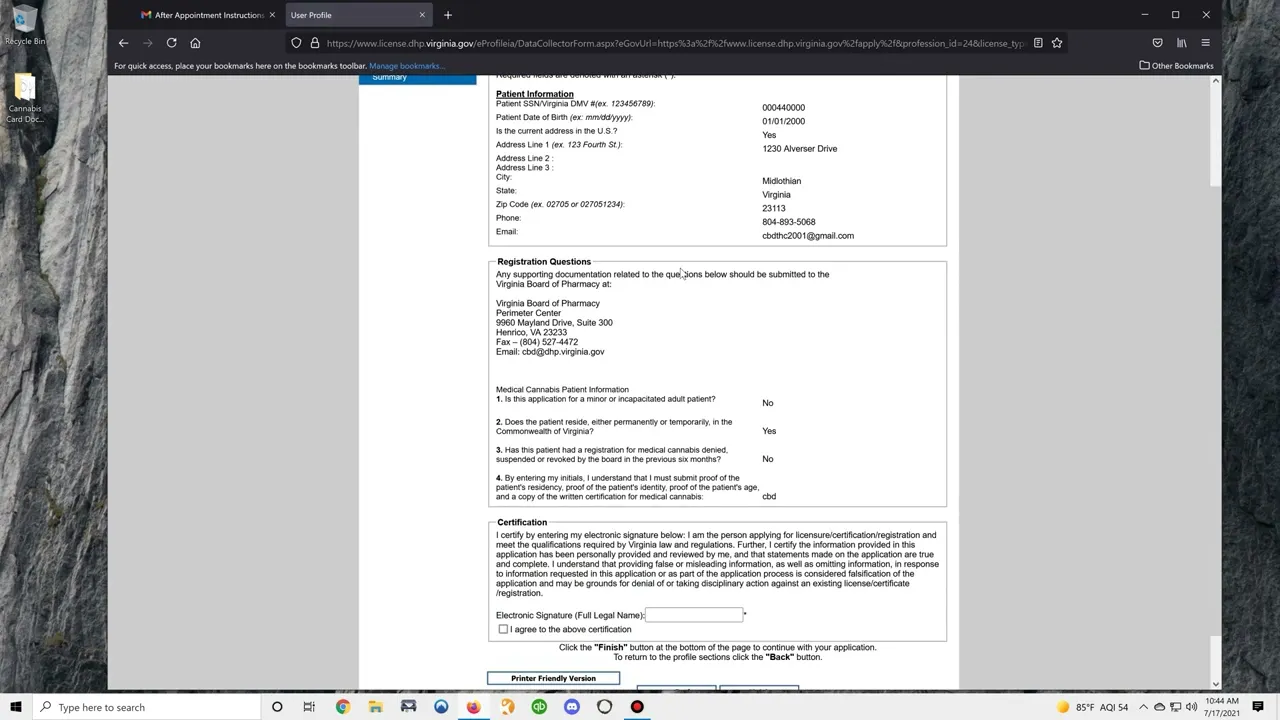Show hidden system tray icons
The height and width of the screenshot is (720, 1280).
pos(1143,707)
